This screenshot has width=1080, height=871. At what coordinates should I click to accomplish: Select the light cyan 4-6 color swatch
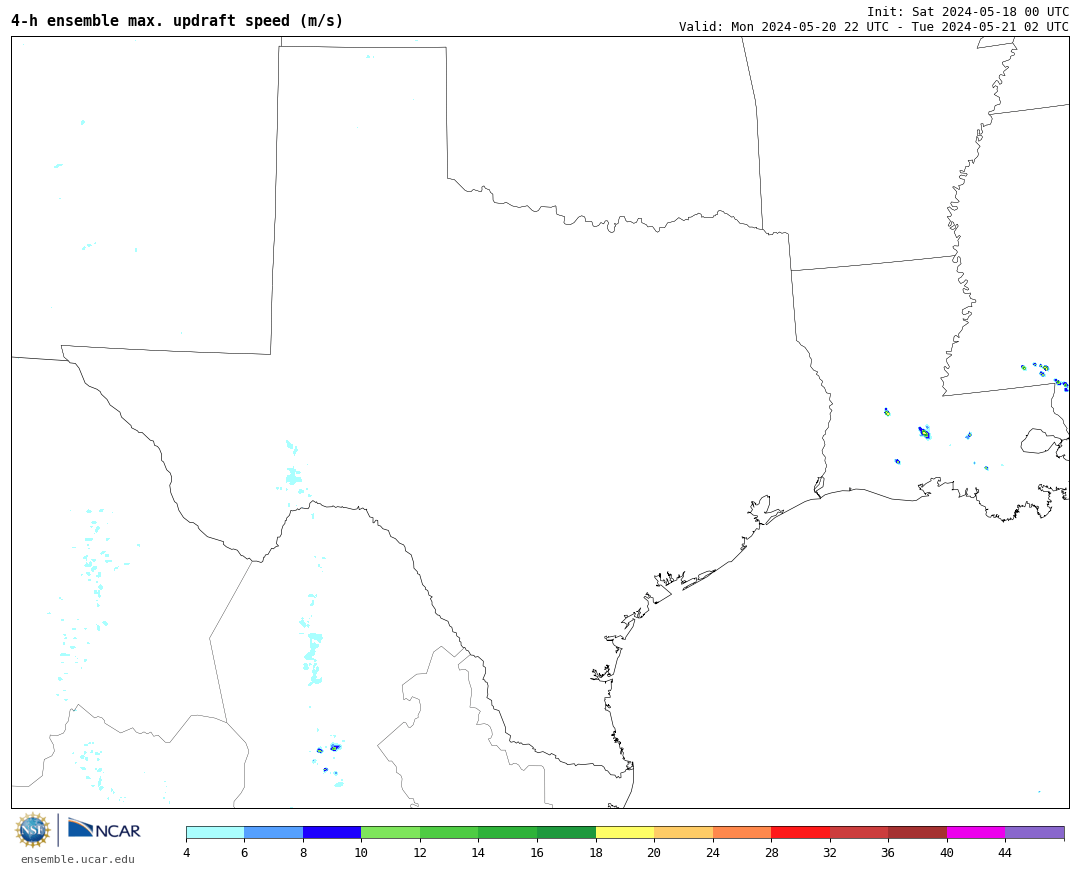[215, 832]
